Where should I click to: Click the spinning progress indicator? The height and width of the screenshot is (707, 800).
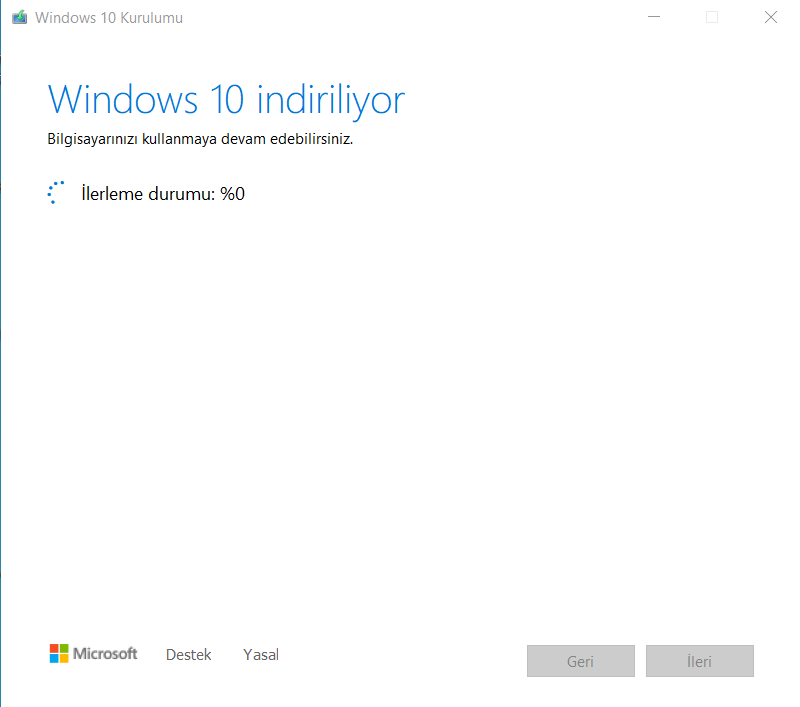[x=57, y=194]
